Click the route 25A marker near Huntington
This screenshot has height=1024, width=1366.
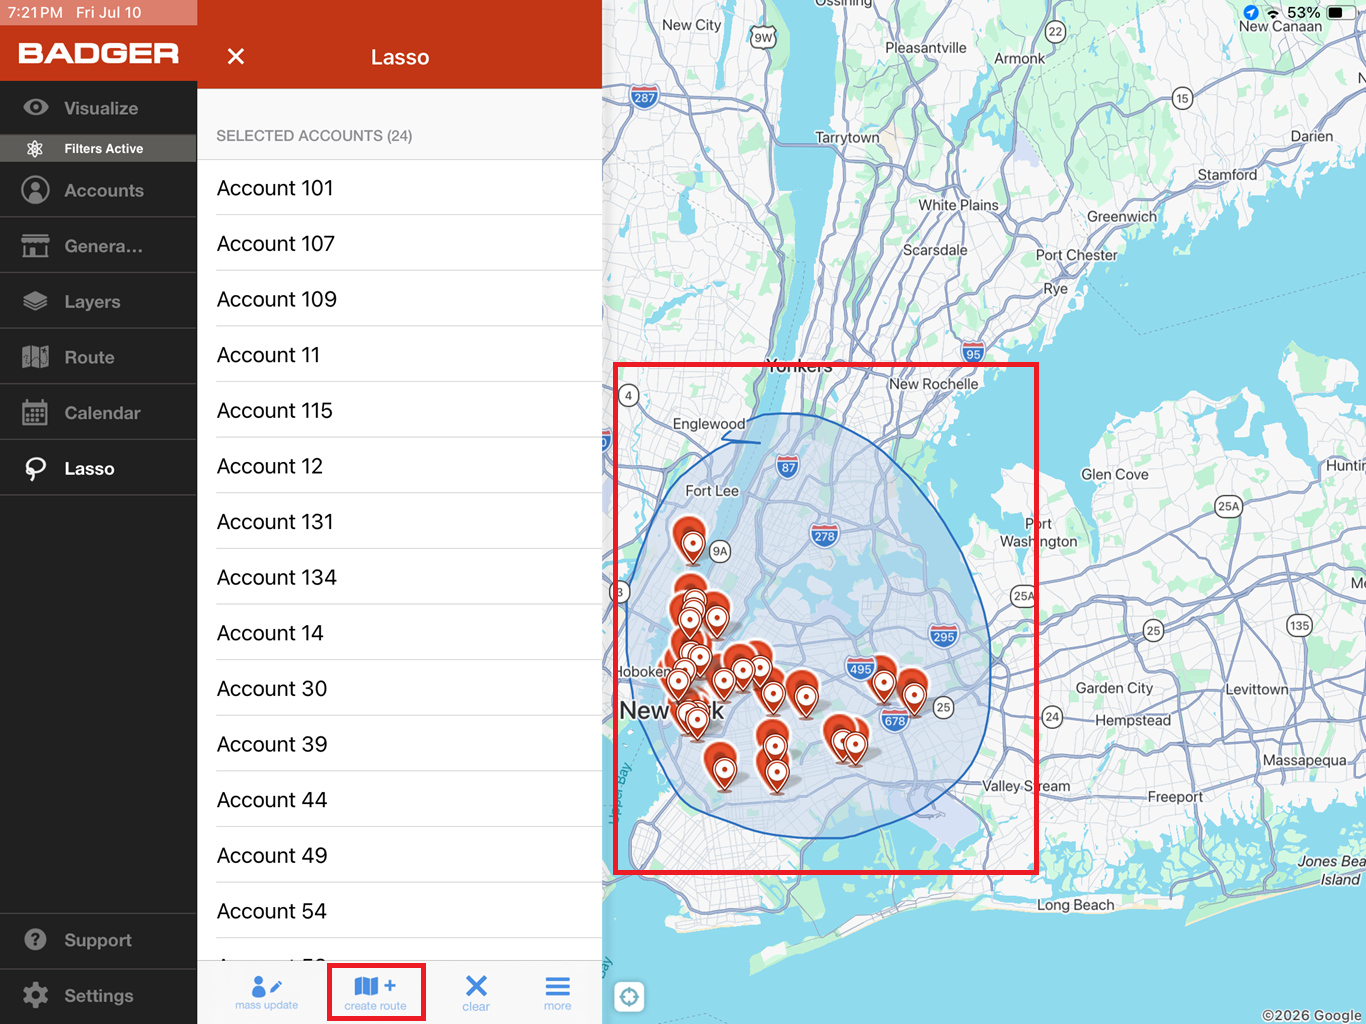tap(1229, 506)
